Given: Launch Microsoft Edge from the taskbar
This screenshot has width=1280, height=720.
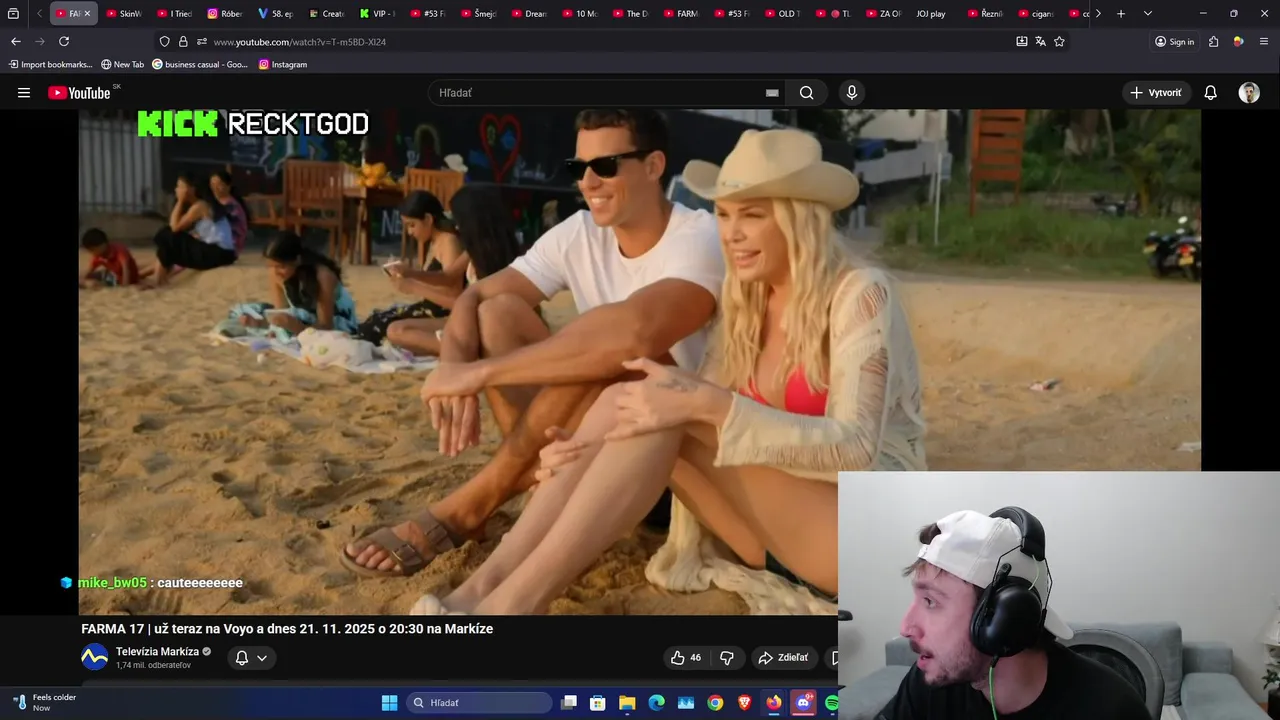Looking at the screenshot, I should click(656, 703).
